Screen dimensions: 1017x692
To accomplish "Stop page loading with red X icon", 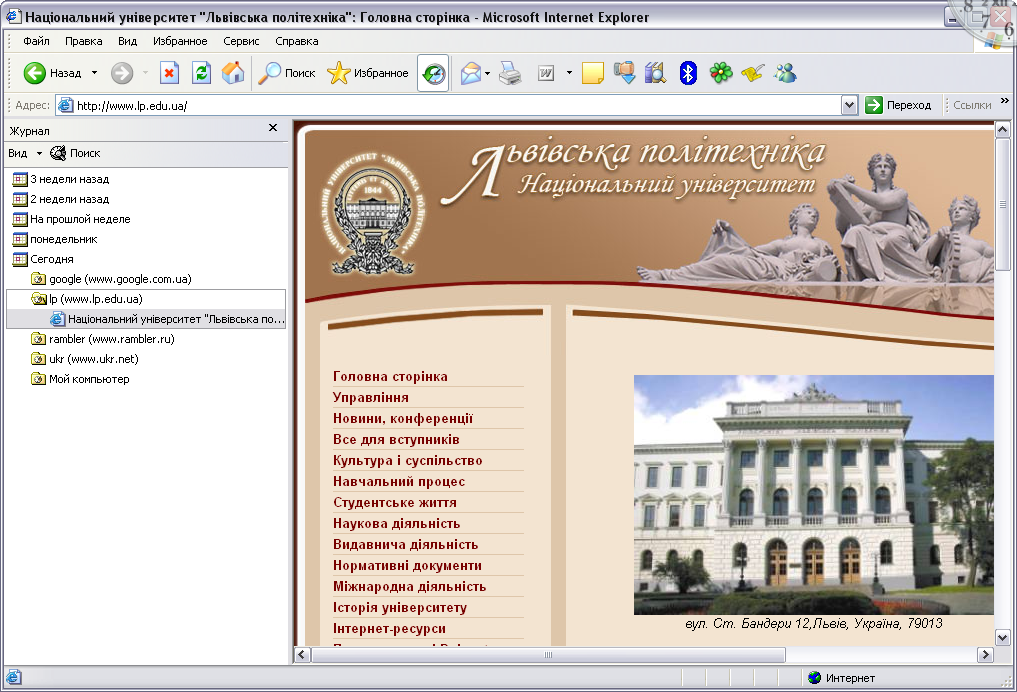I will tap(169, 73).
